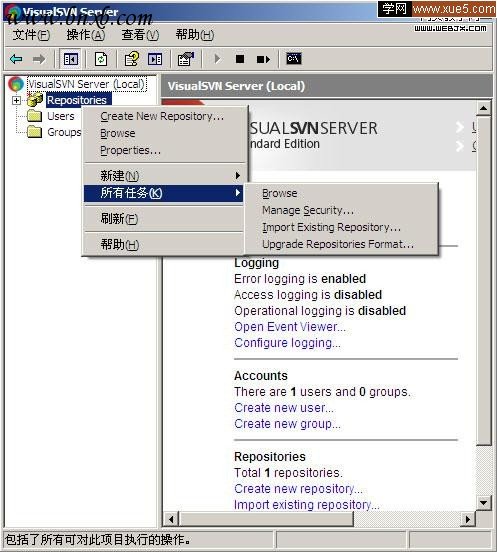Toggle the show/hide action pane icon

coord(155,59)
